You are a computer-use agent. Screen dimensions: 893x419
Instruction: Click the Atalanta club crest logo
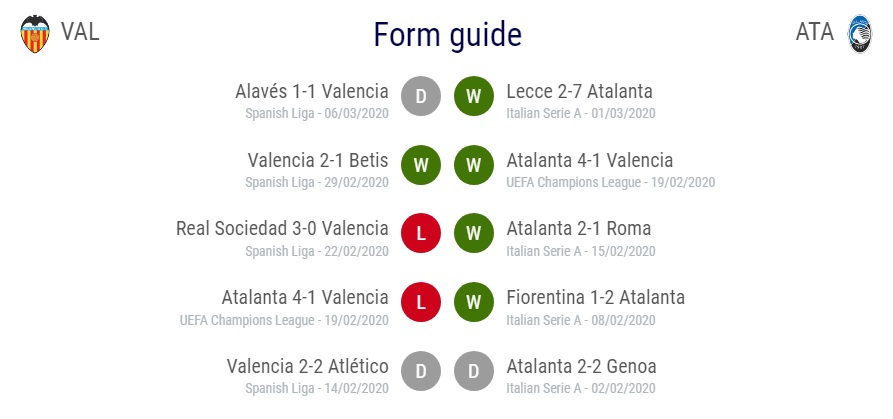click(859, 34)
